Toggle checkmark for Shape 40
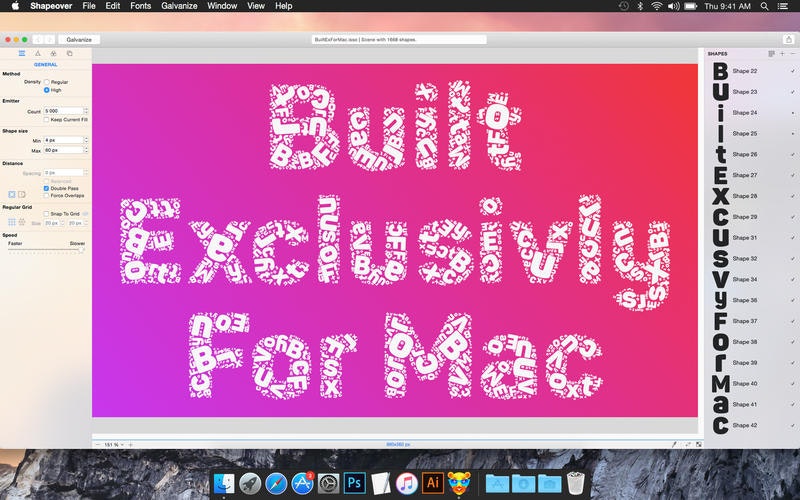The image size is (800, 500). point(792,384)
